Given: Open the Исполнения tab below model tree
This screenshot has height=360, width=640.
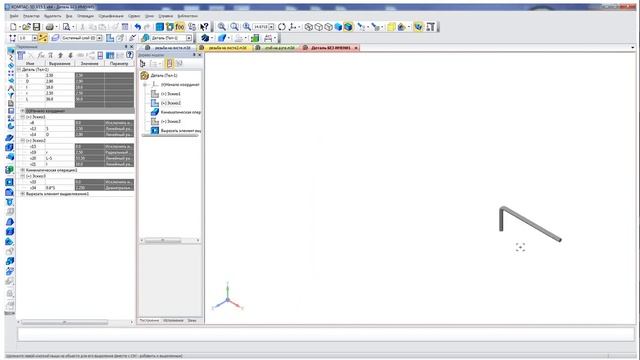Looking at the screenshot, I should [x=173, y=321].
